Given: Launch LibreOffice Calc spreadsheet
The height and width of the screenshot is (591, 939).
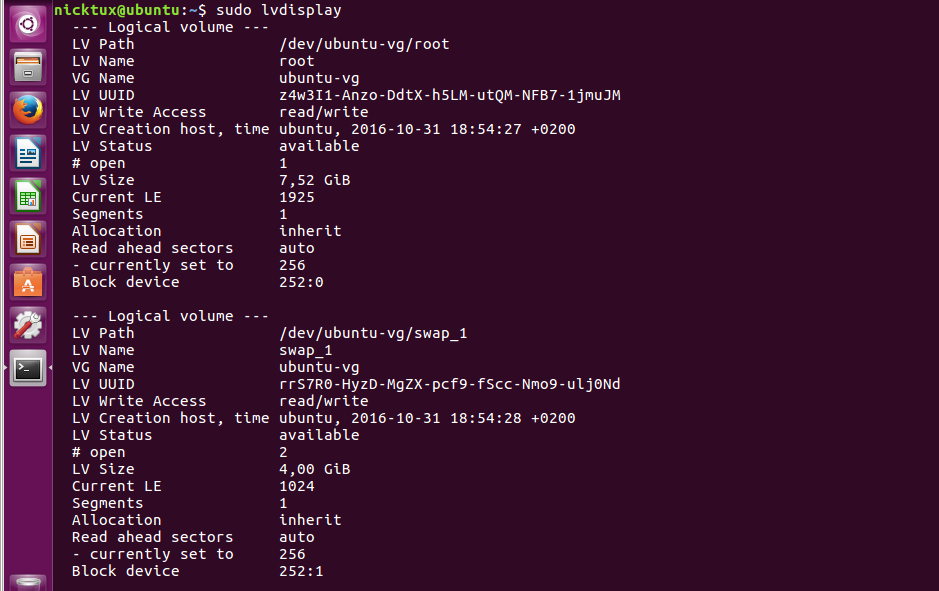Looking at the screenshot, I should (28, 196).
